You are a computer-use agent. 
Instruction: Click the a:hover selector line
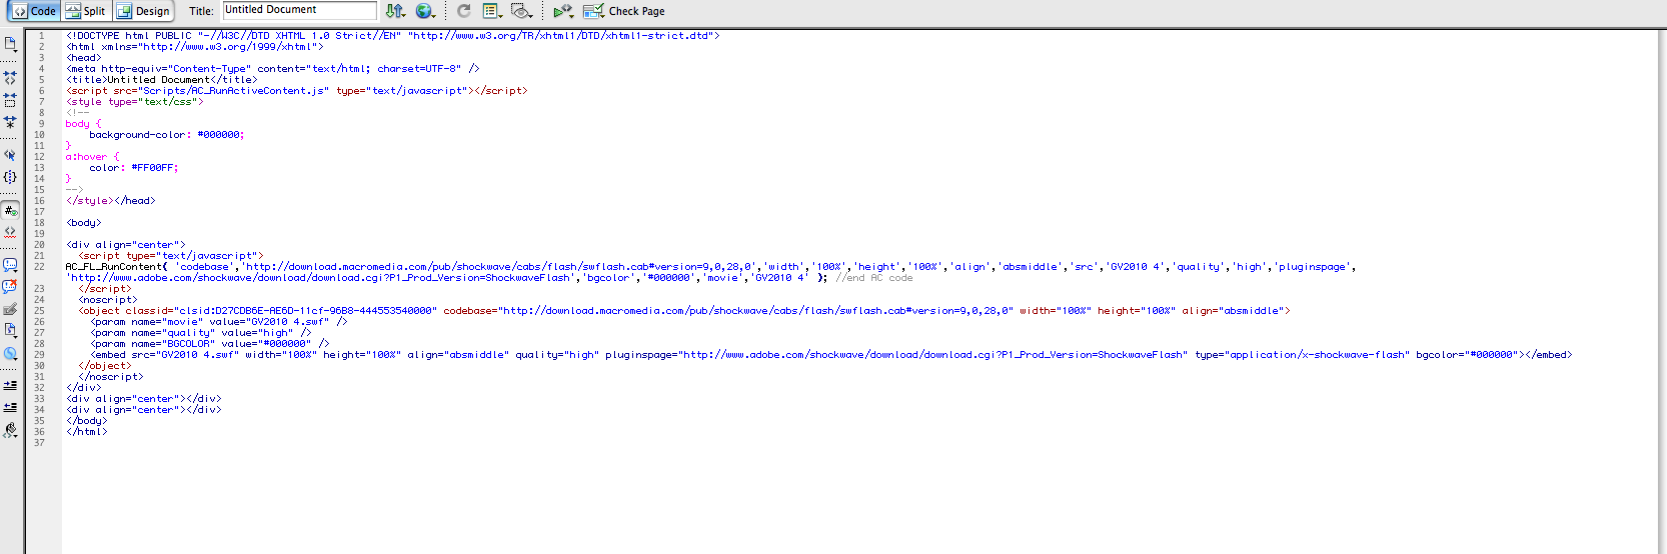pyautogui.click(x=92, y=157)
